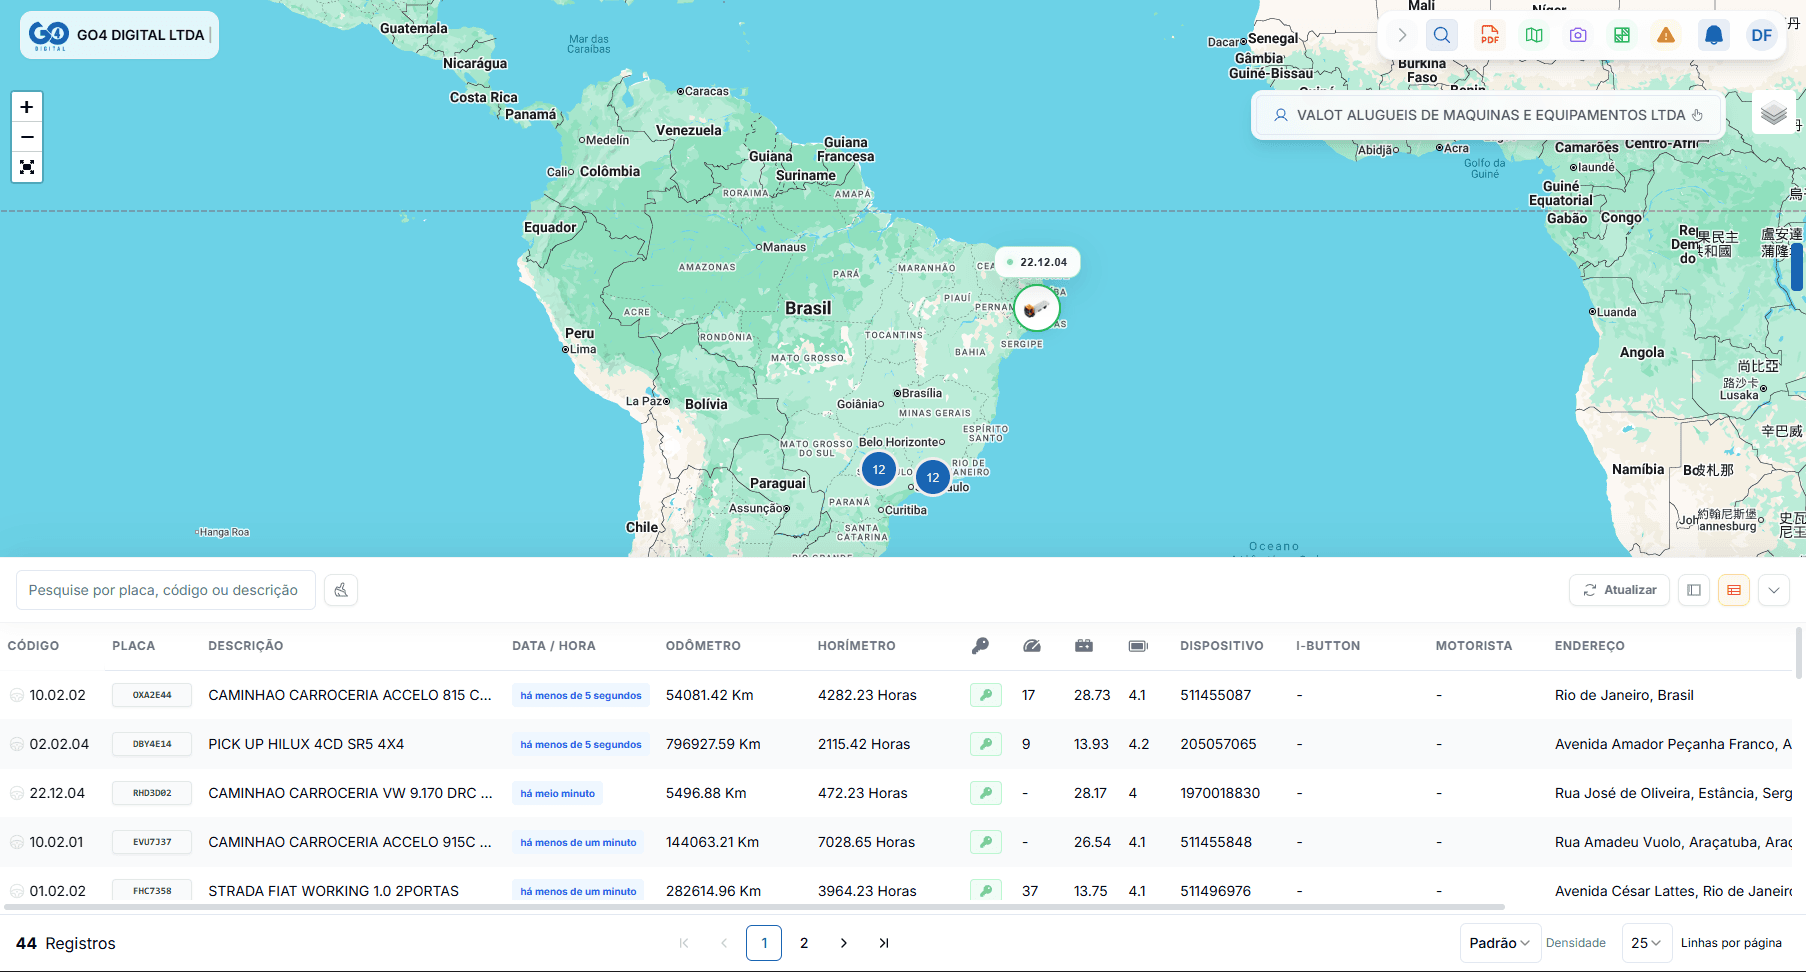Open the map layers selector
The width and height of the screenshot is (1806, 972).
[1774, 113]
